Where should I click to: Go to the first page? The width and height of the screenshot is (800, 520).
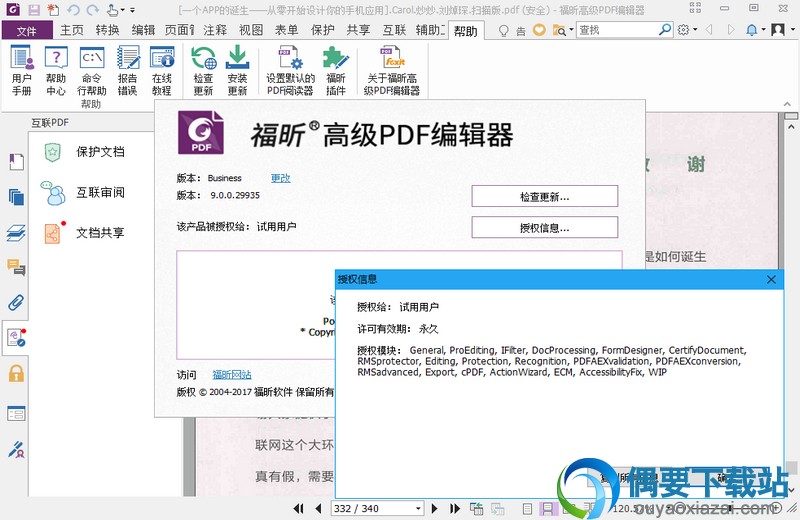pyautogui.click(x=298, y=508)
